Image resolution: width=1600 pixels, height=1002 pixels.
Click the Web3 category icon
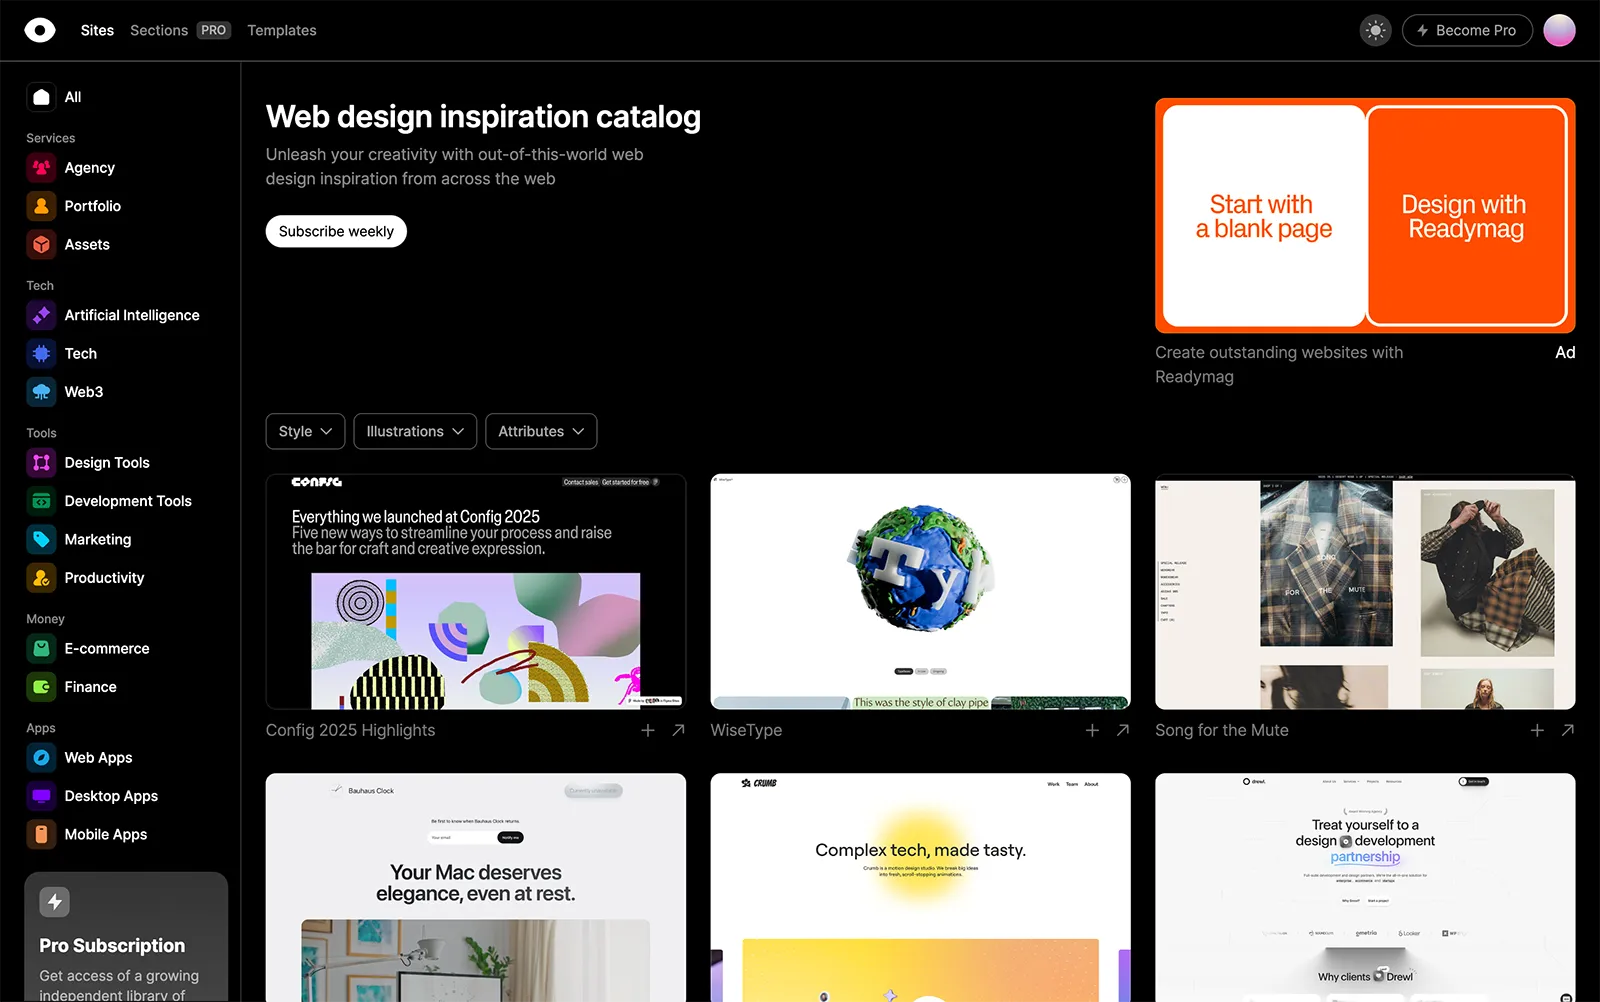pyautogui.click(x=41, y=392)
